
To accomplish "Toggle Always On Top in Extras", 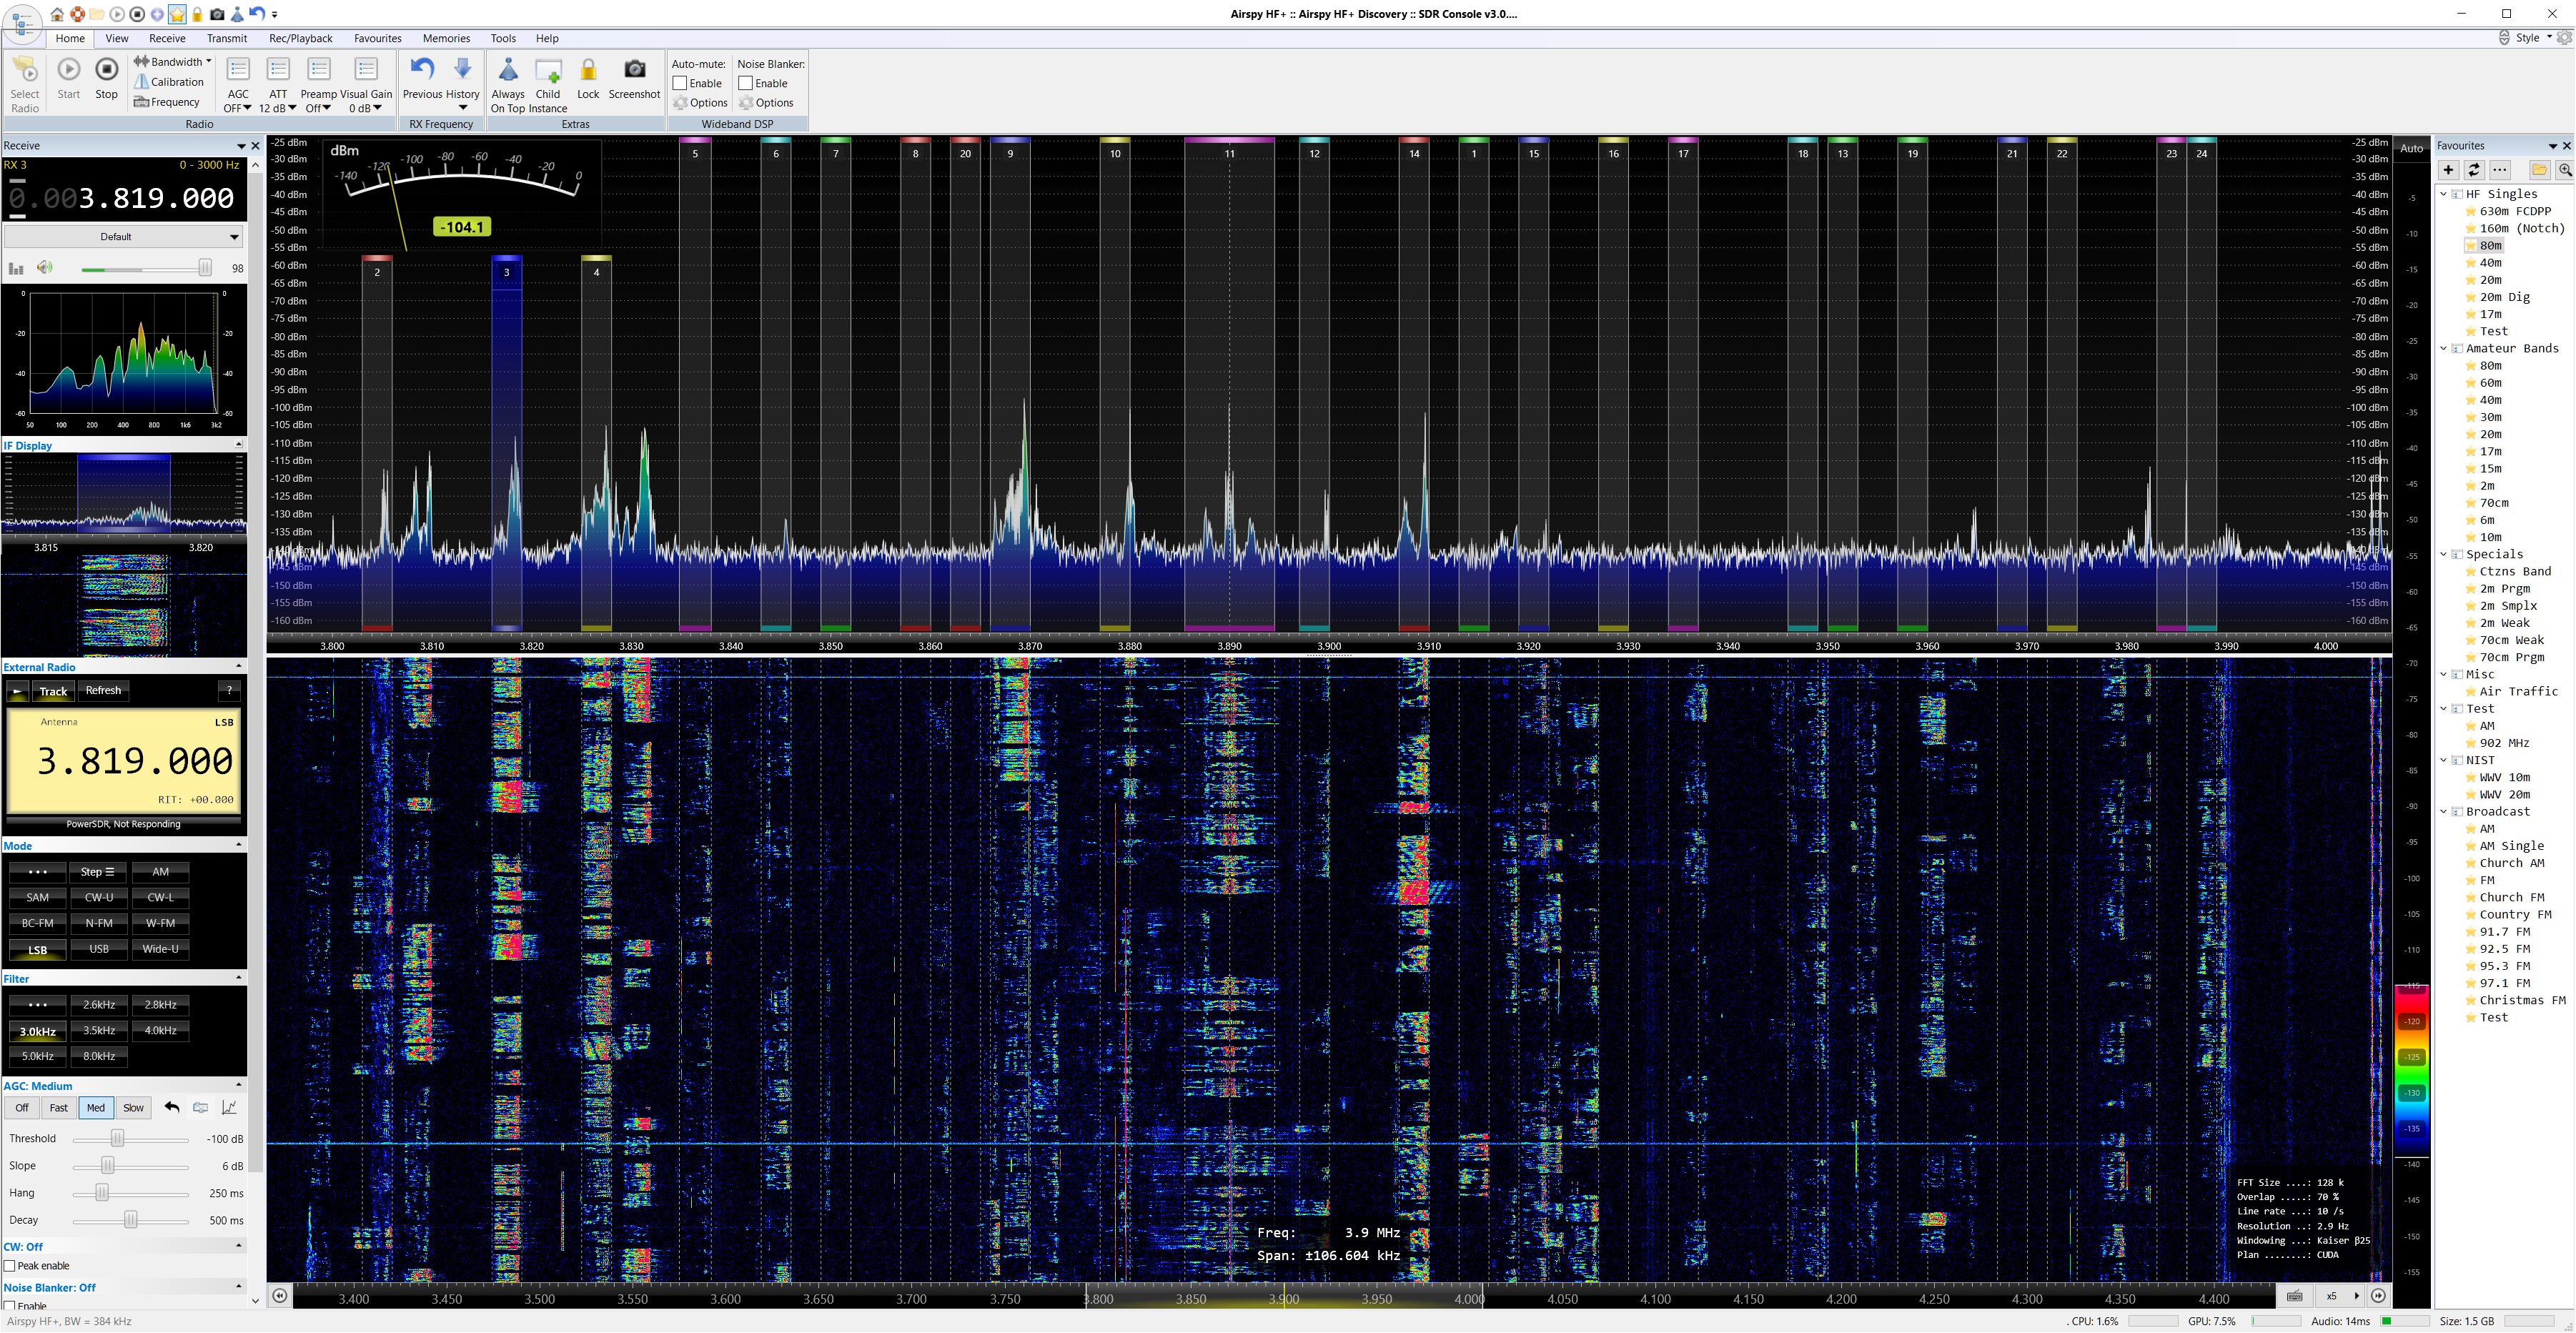I will [508, 85].
